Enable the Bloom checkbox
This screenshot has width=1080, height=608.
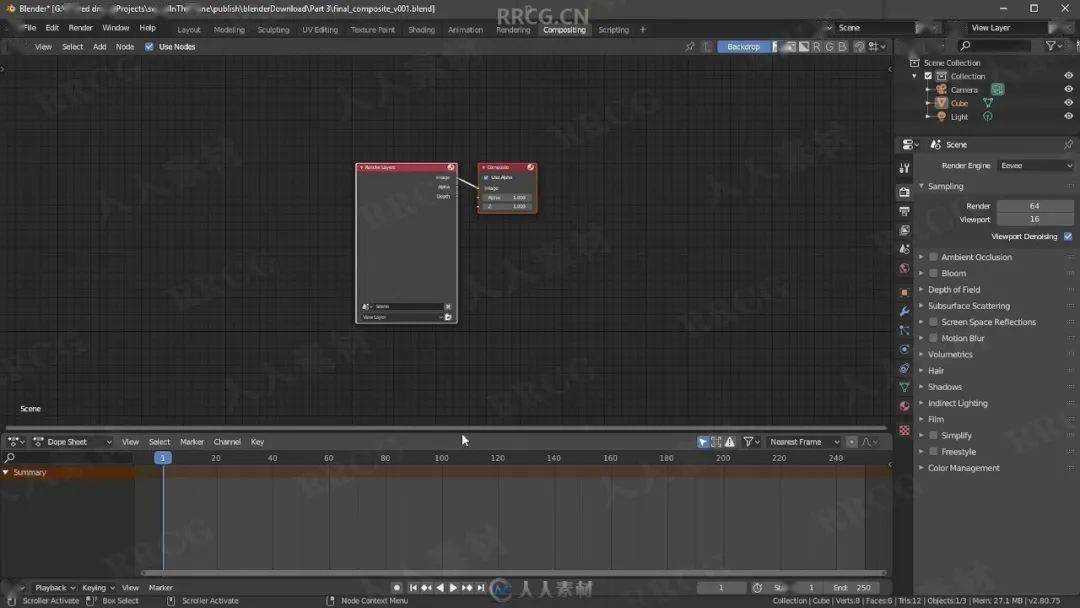coord(933,273)
